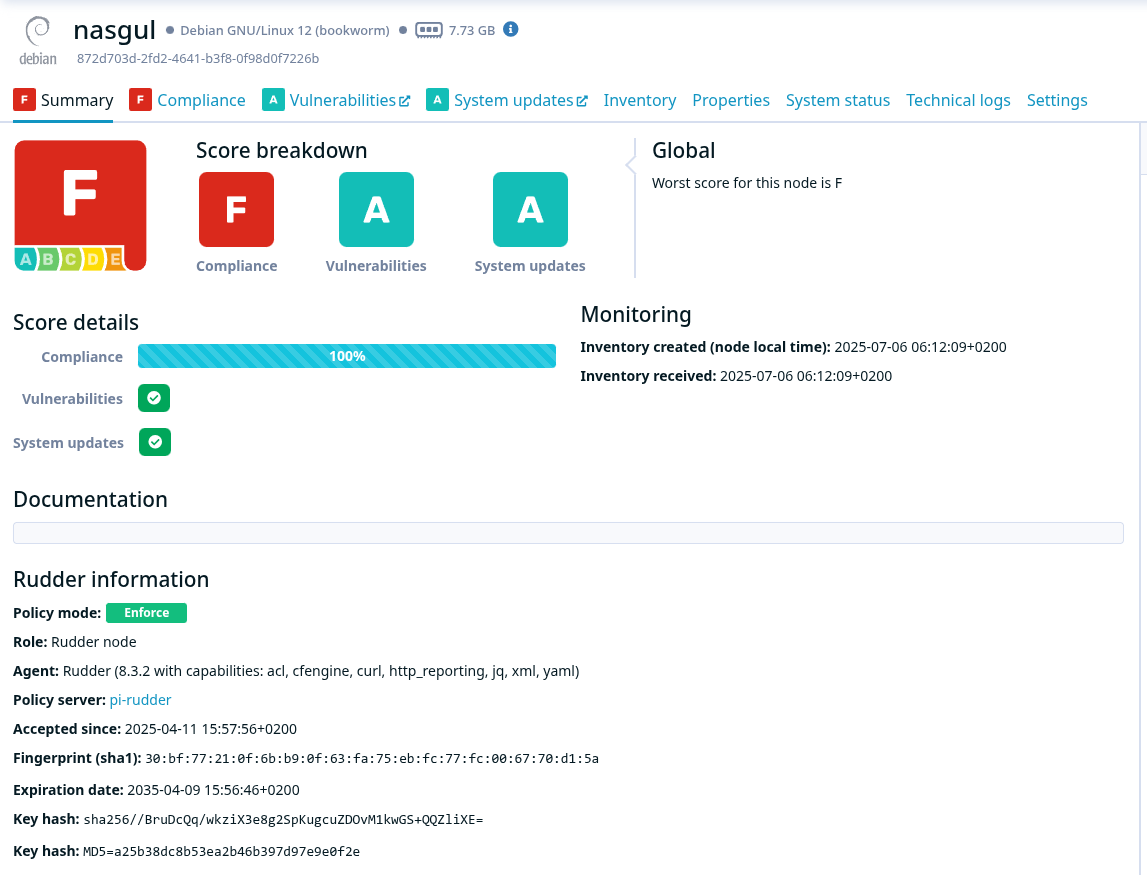This screenshot has height=875, width=1147.
Task: Click the 'Rudder node' role value
Action: (x=94, y=642)
